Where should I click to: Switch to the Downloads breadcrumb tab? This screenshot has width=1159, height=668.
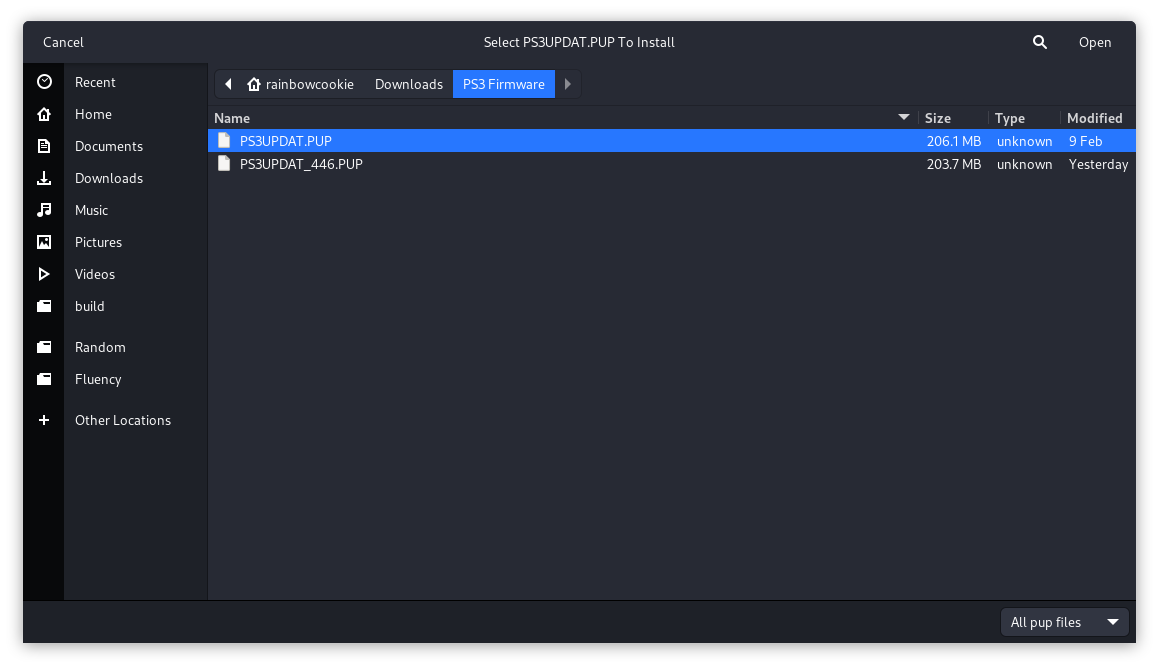(x=408, y=84)
